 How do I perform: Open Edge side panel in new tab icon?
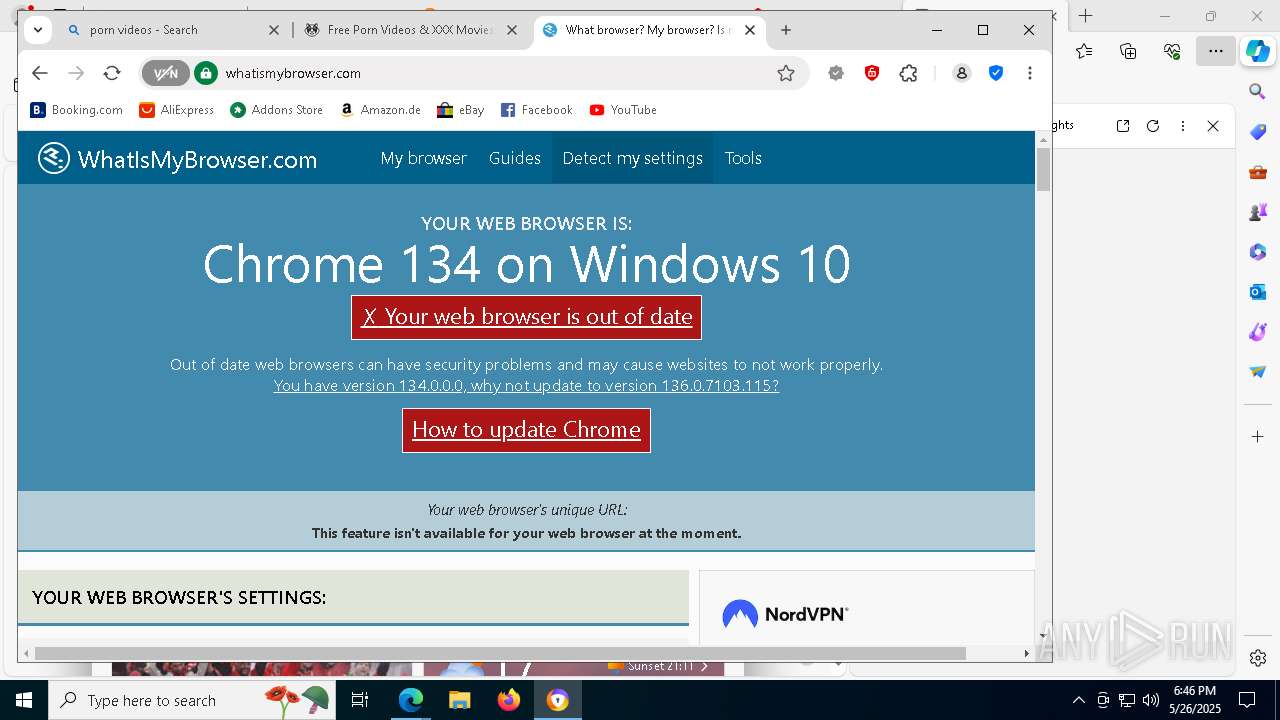(x=1123, y=126)
